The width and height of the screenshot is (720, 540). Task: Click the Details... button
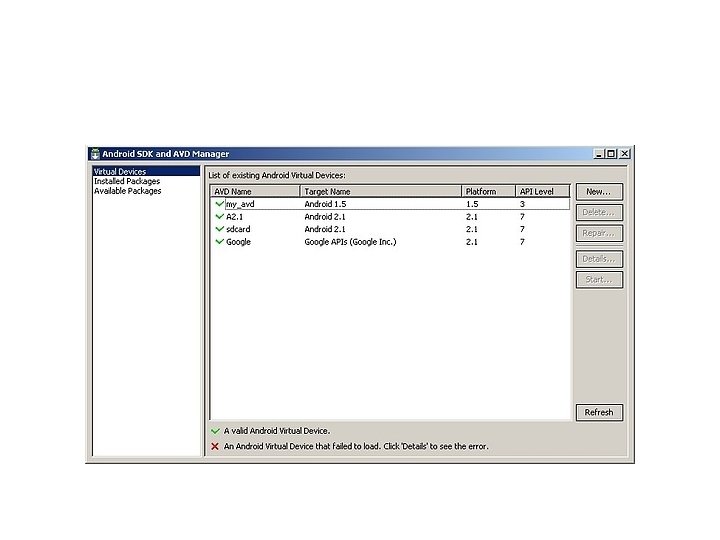point(599,259)
